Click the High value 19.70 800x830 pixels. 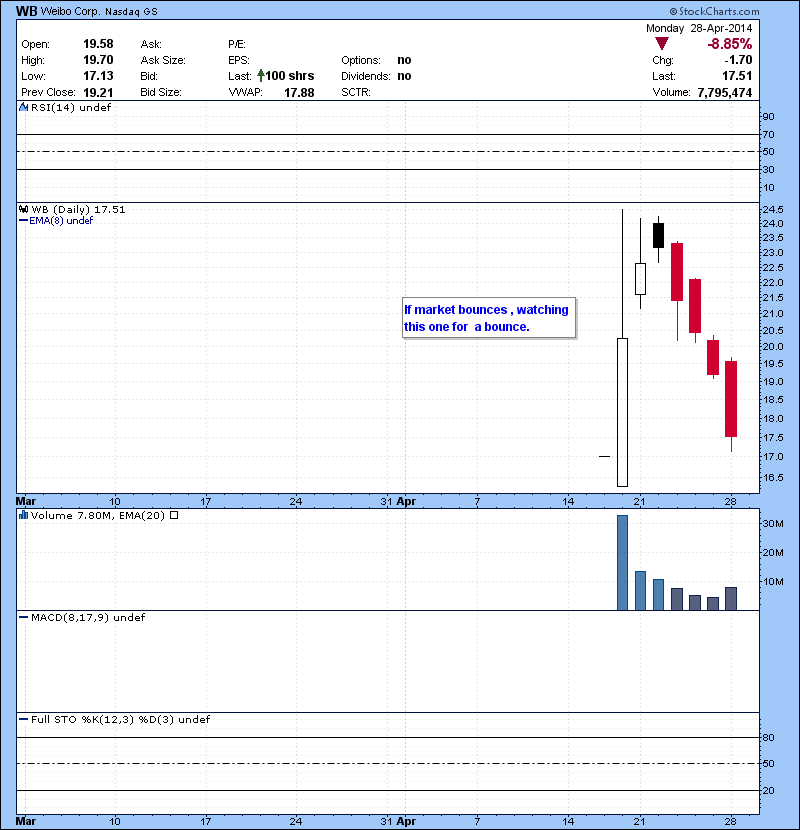(x=98, y=60)
